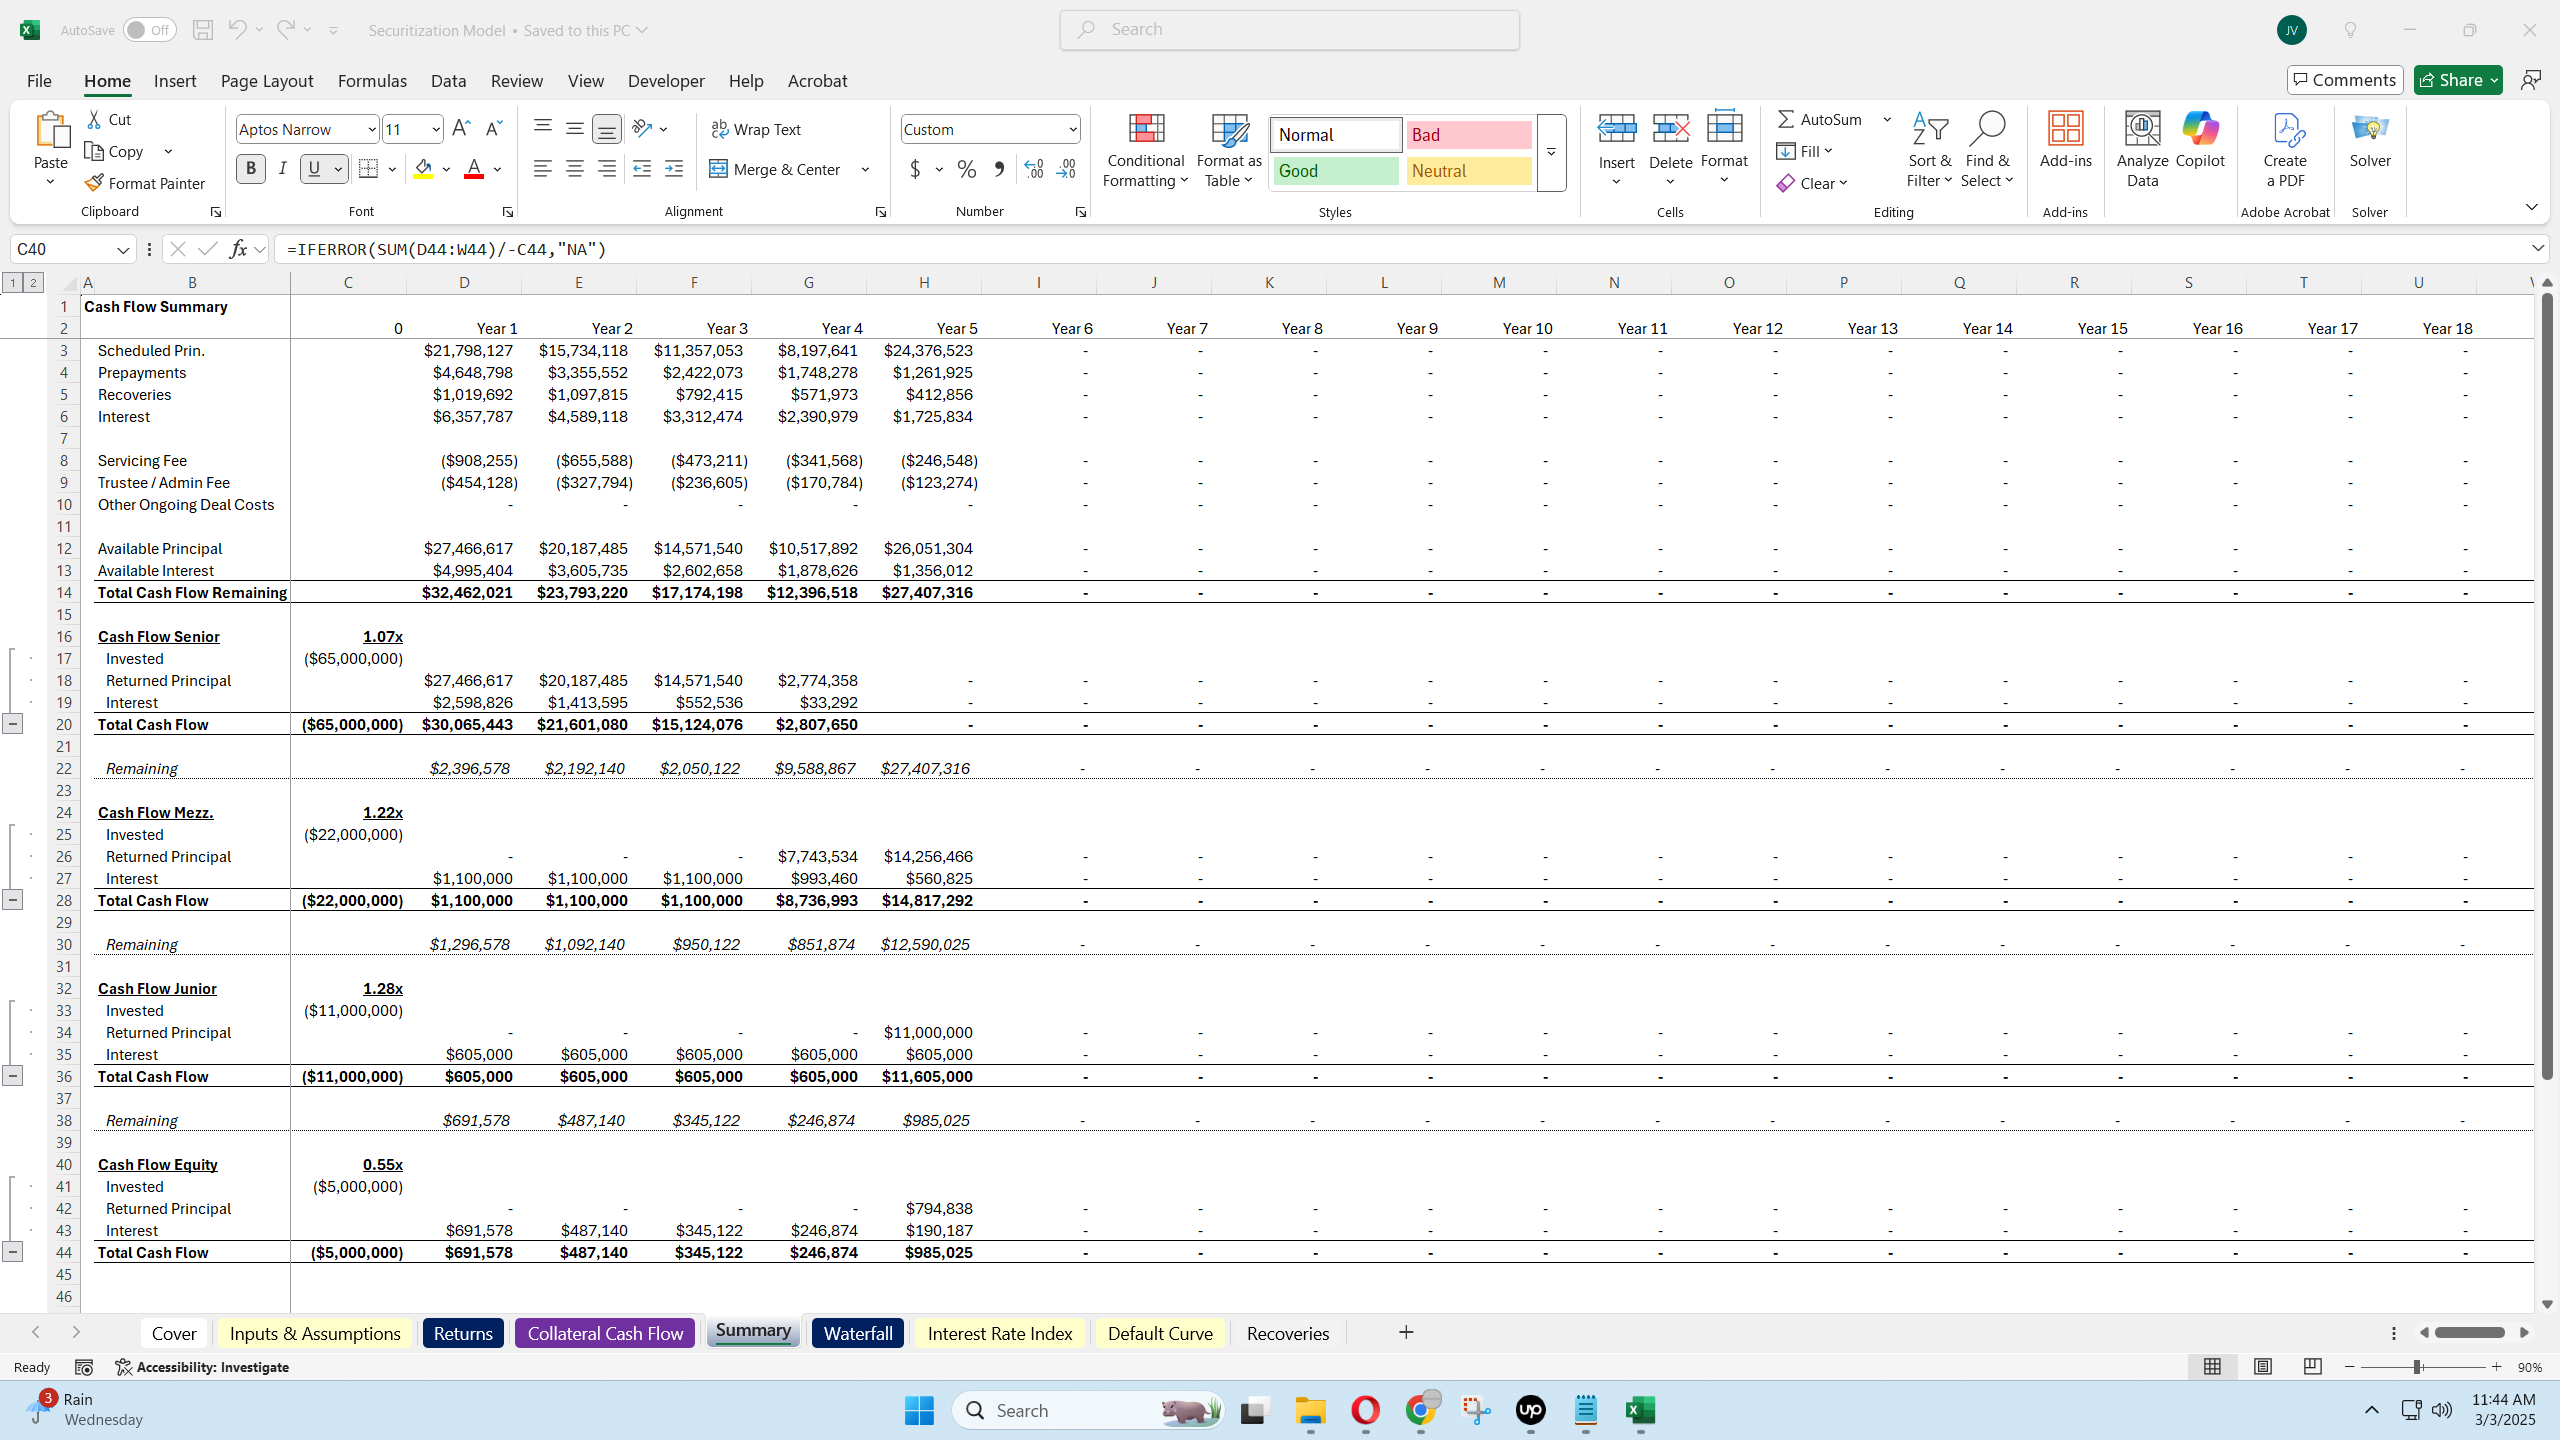Apply the Good cell style
This screenshot has width=2560, height=1440.
1335,171
